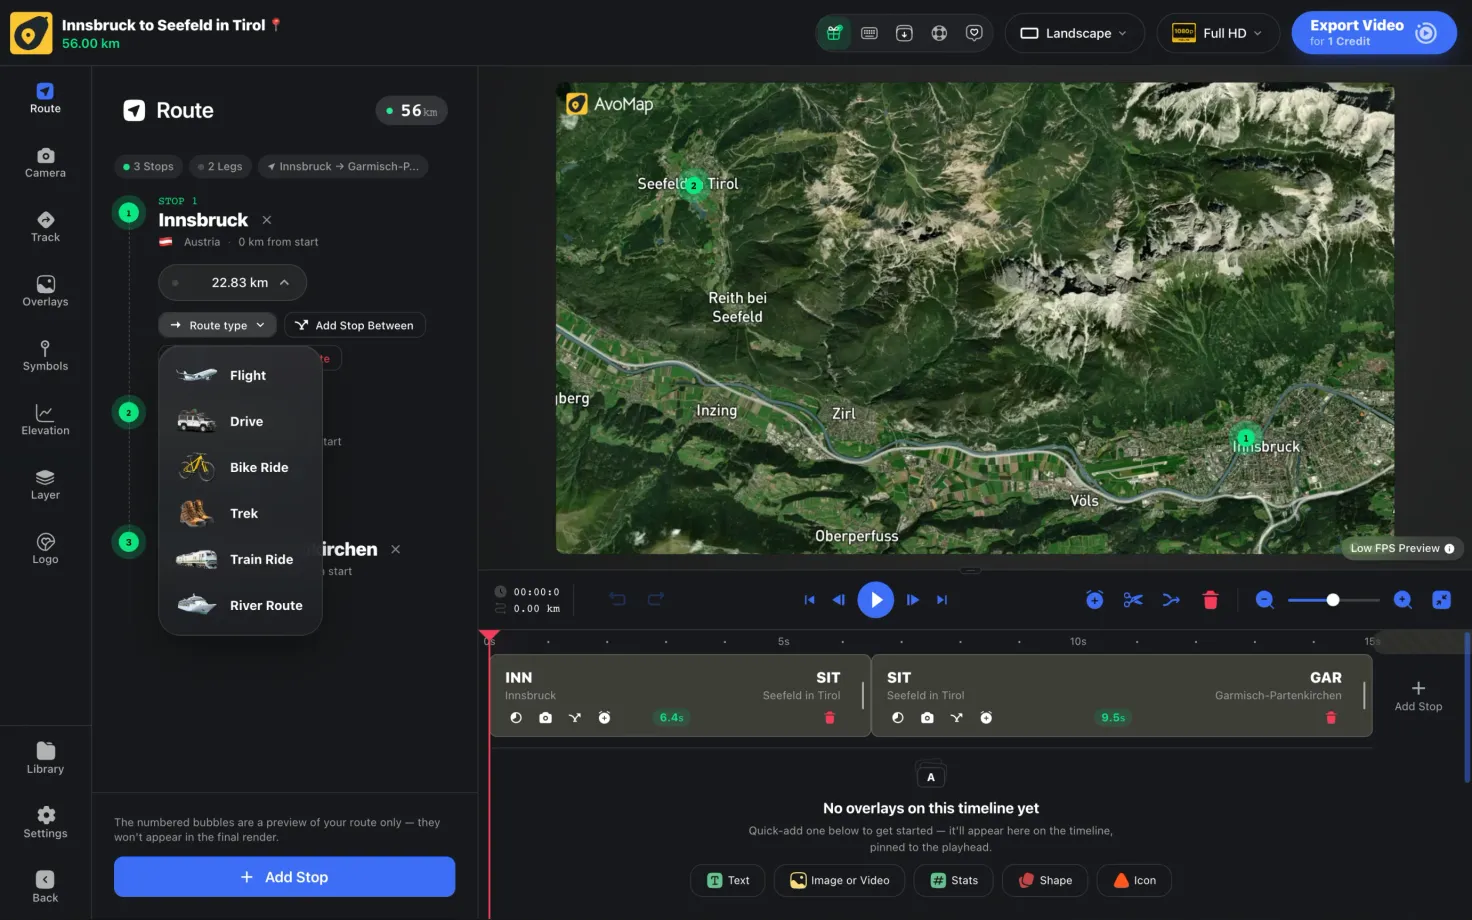Choose Train Ride from the route type menu
Viewport: 1472px width, 920px height.
tap(240, 560)
